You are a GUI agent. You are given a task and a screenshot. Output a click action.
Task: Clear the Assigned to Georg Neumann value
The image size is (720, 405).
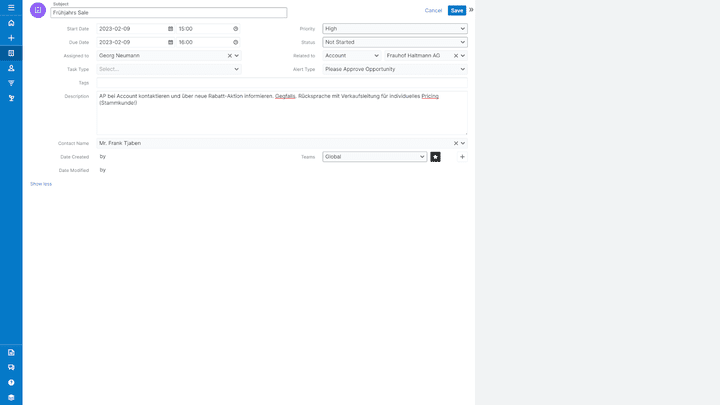pyautogui.click(x=230, y=56)
